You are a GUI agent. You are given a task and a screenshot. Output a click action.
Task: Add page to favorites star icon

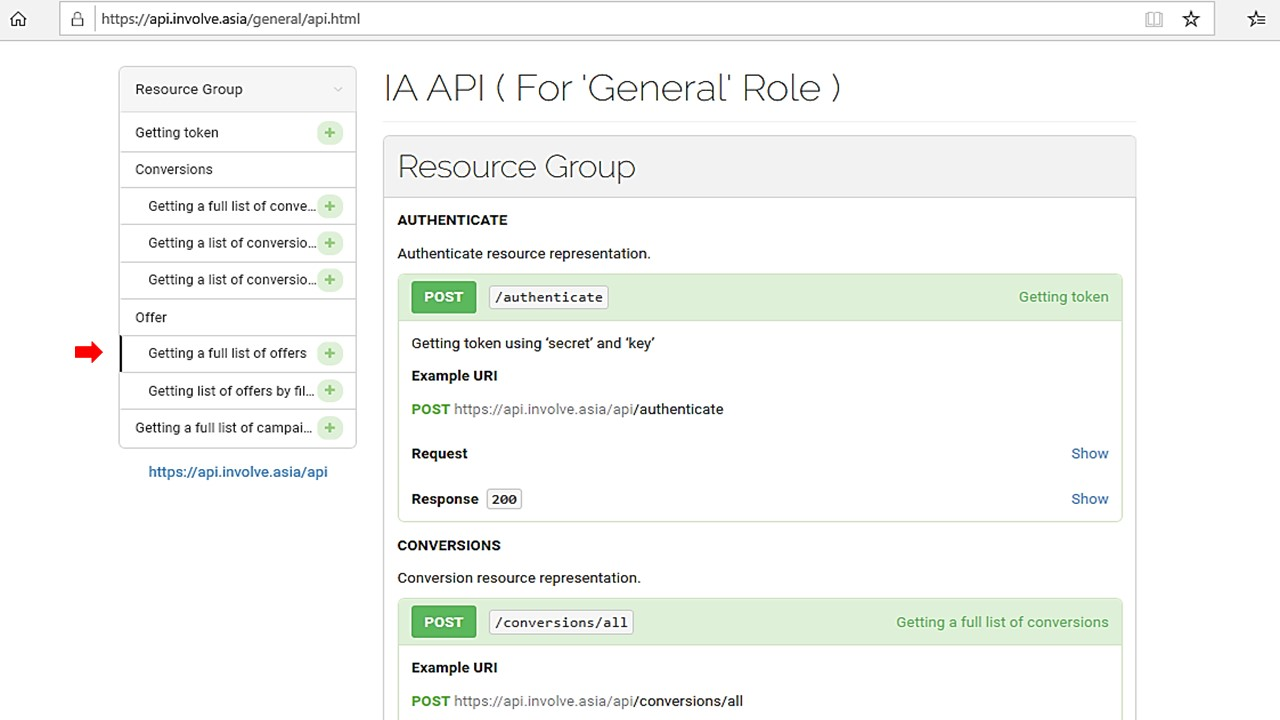[x=1191, y=19]
